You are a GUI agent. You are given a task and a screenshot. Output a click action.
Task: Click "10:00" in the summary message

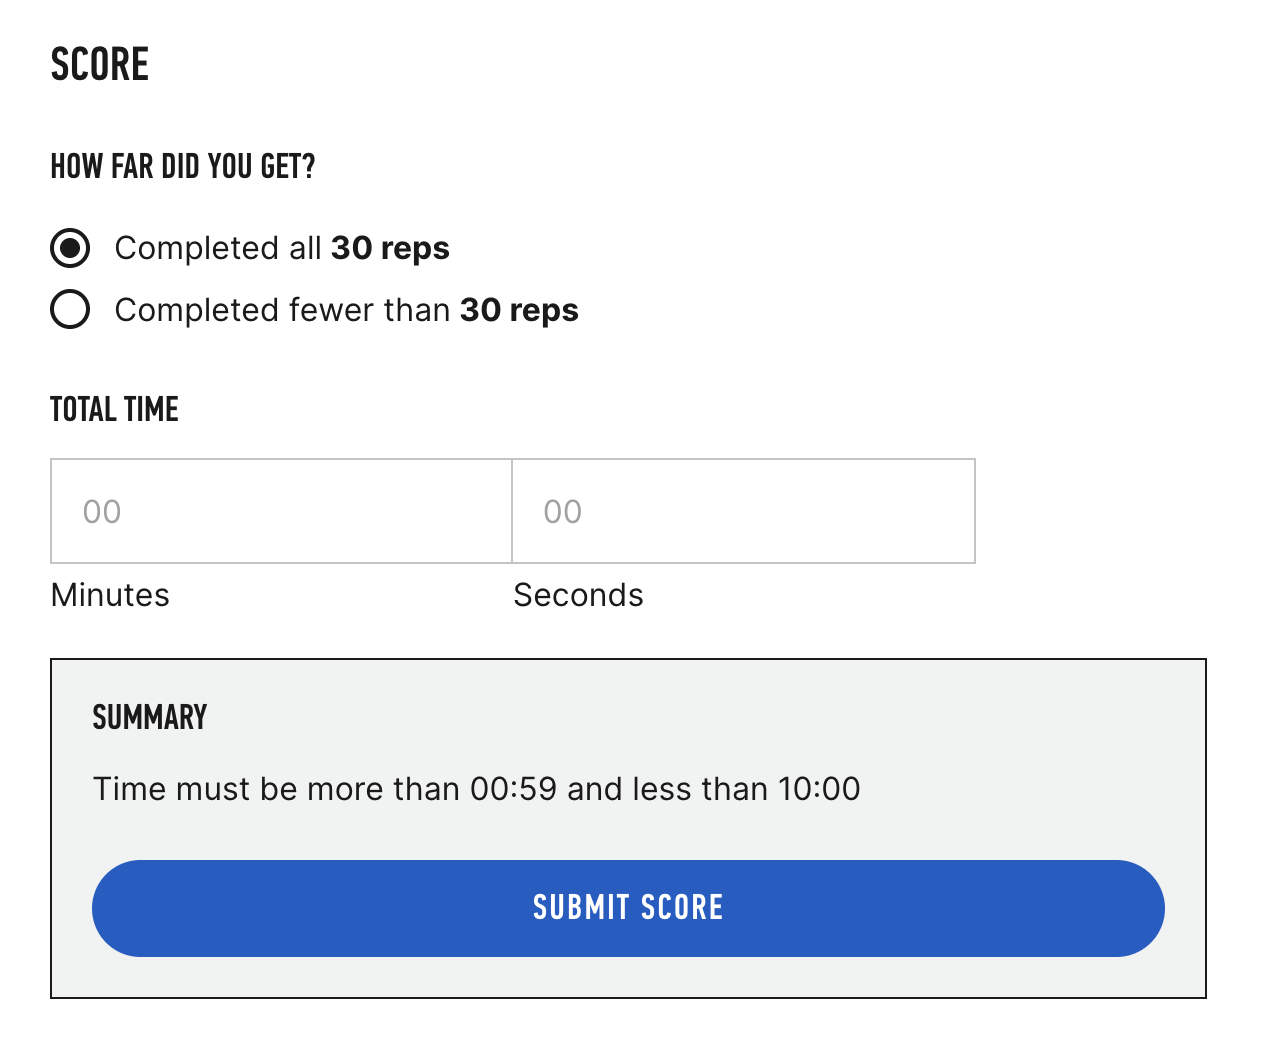pyautogui.click(x=819, y=789)
